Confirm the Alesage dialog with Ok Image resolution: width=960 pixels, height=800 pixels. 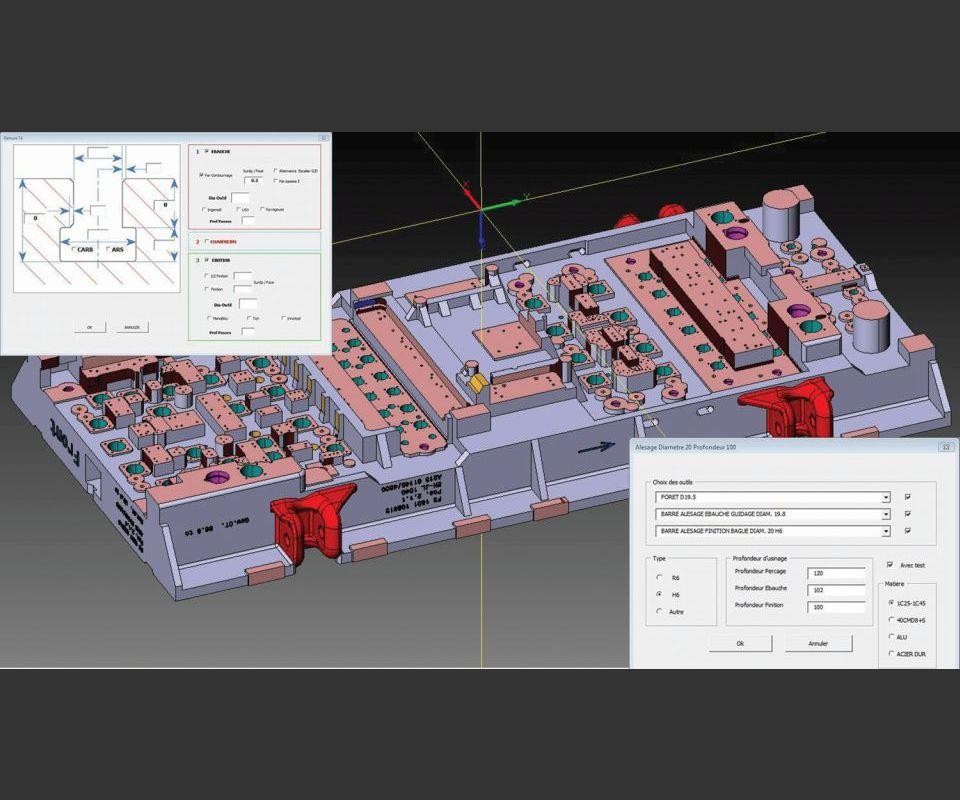(740, 643)
